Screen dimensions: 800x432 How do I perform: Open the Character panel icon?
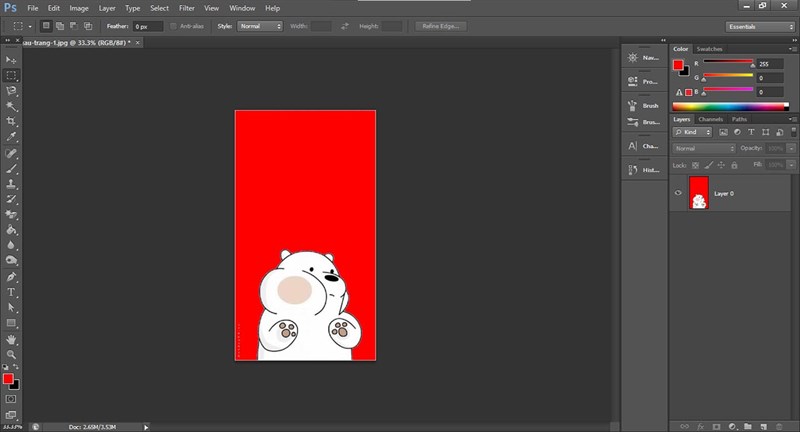pyautogui.click(x=633, y=146)
